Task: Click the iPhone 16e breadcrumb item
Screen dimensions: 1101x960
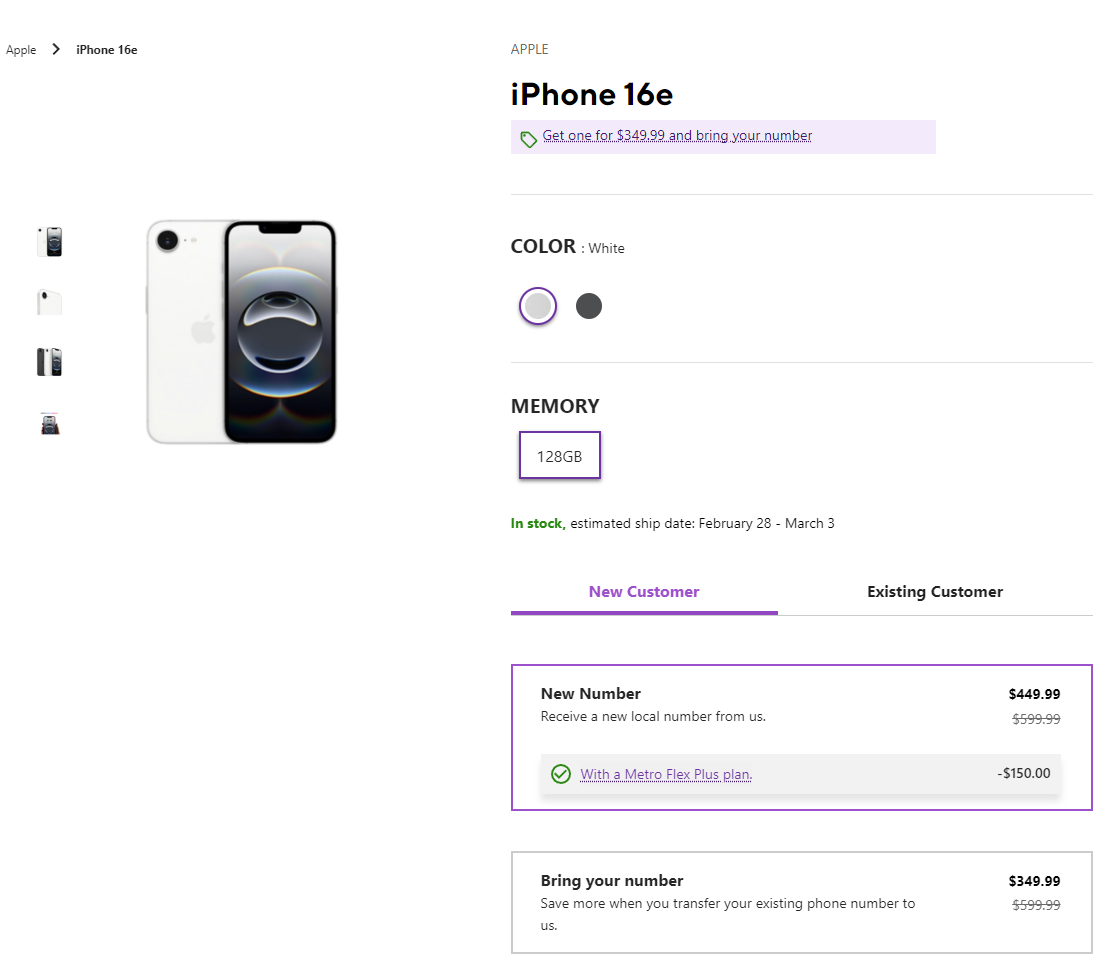Action: pyautogui.click(x=107, y=50)
